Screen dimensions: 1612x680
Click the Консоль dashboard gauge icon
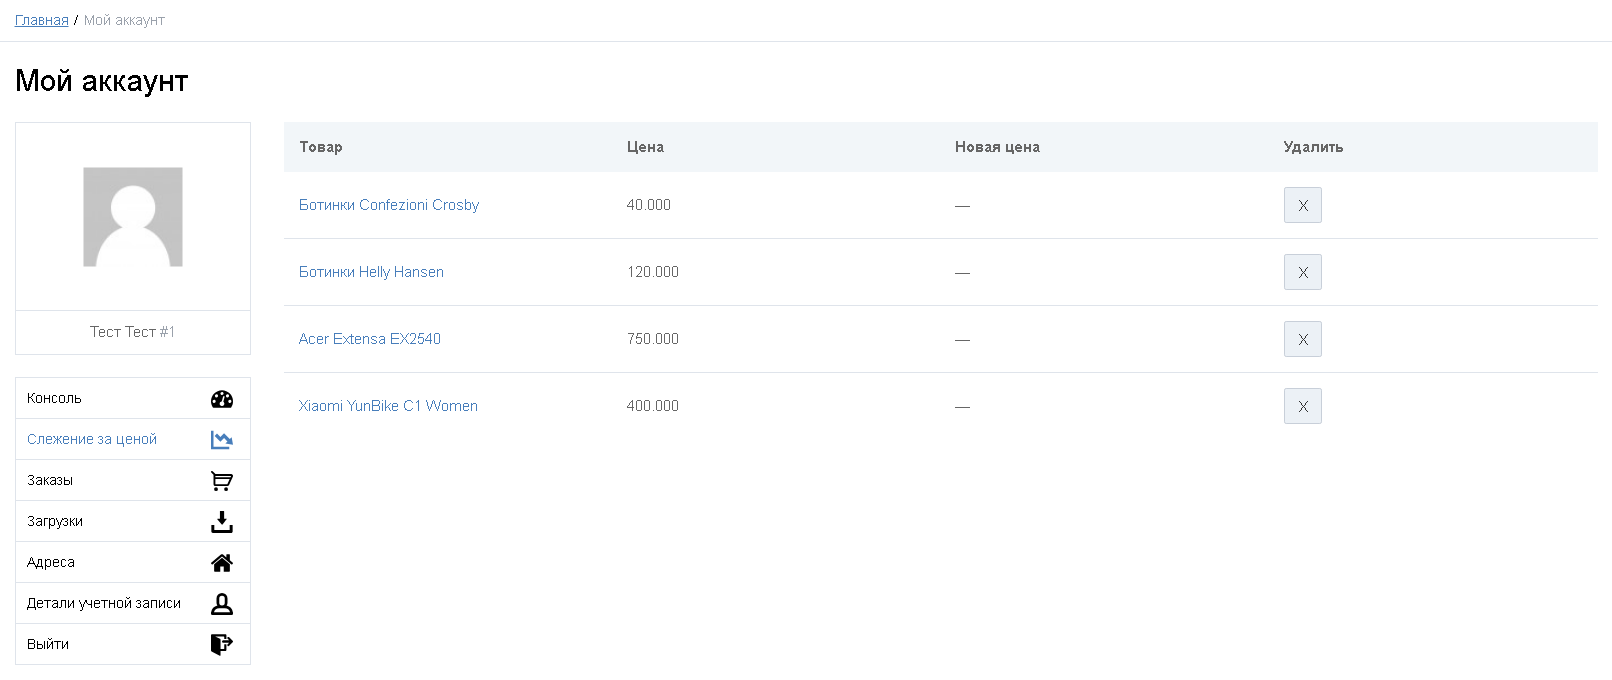[222, 399]
